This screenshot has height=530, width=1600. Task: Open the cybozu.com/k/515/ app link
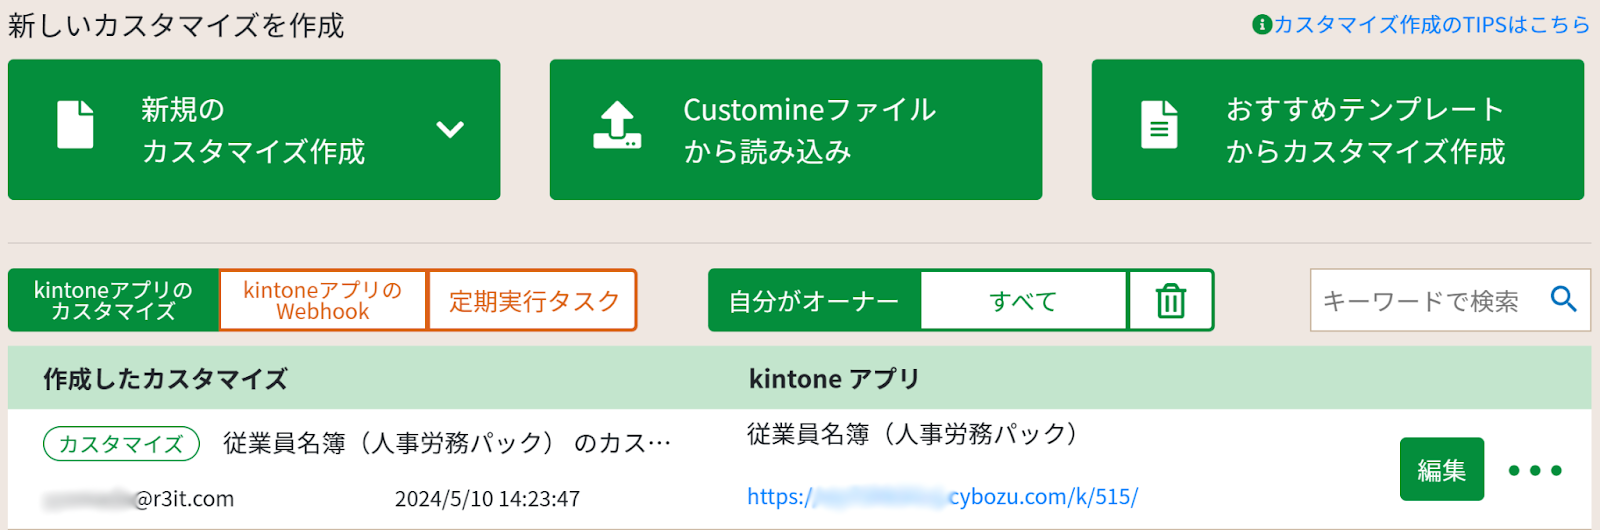pos(942,496)
